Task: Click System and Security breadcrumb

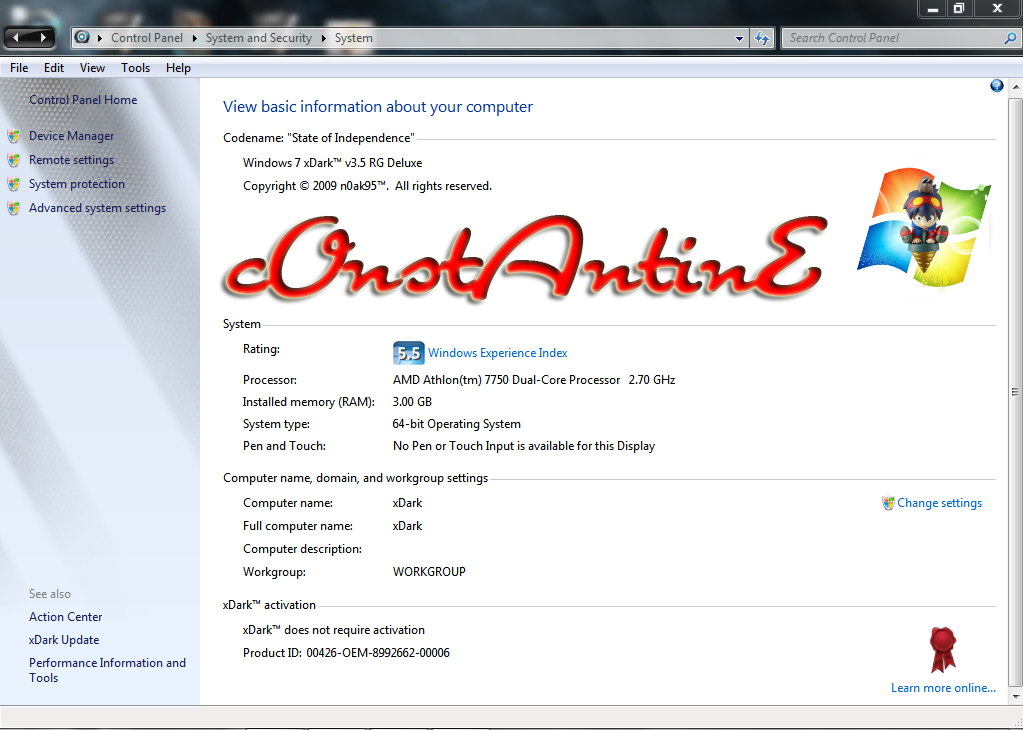Action: [x=258, y=38]
